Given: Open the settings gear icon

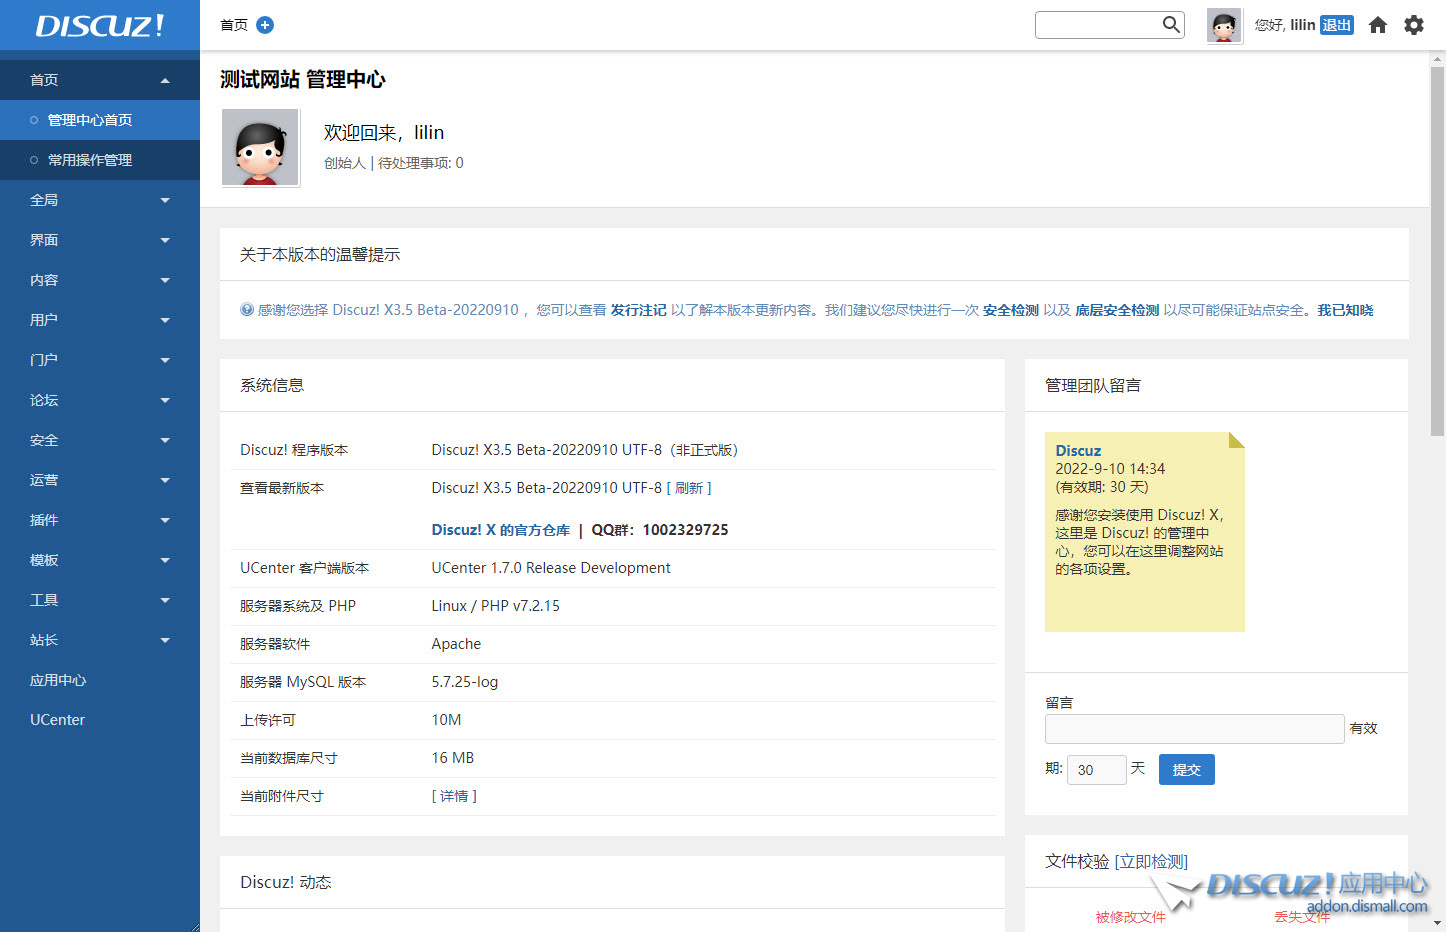Looking at the screenshot, I should 1414,25.
